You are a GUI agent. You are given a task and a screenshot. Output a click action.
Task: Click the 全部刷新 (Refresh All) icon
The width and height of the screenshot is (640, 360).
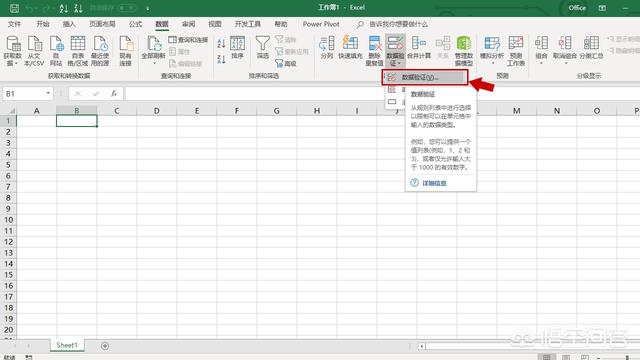[x=153, y=44]
